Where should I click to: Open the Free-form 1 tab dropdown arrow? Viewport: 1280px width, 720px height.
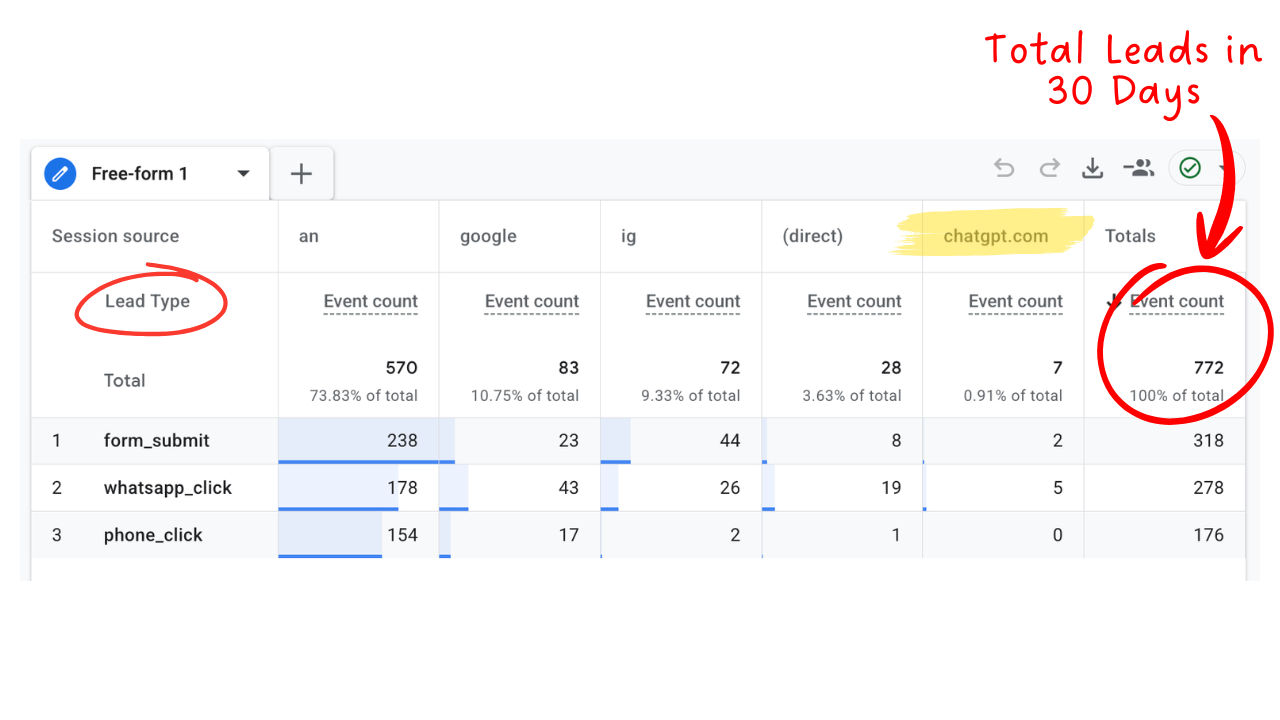(x=243, y=174)
